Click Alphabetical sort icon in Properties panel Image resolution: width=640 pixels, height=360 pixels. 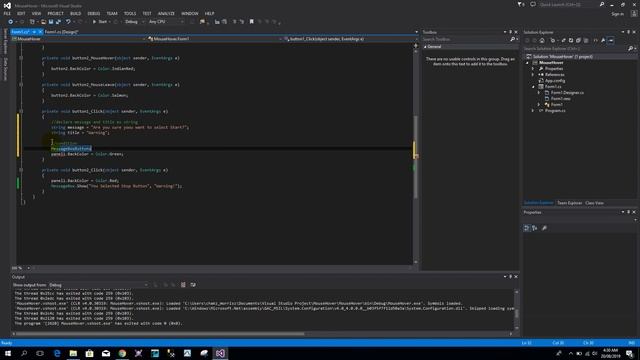tap(535, 228)
